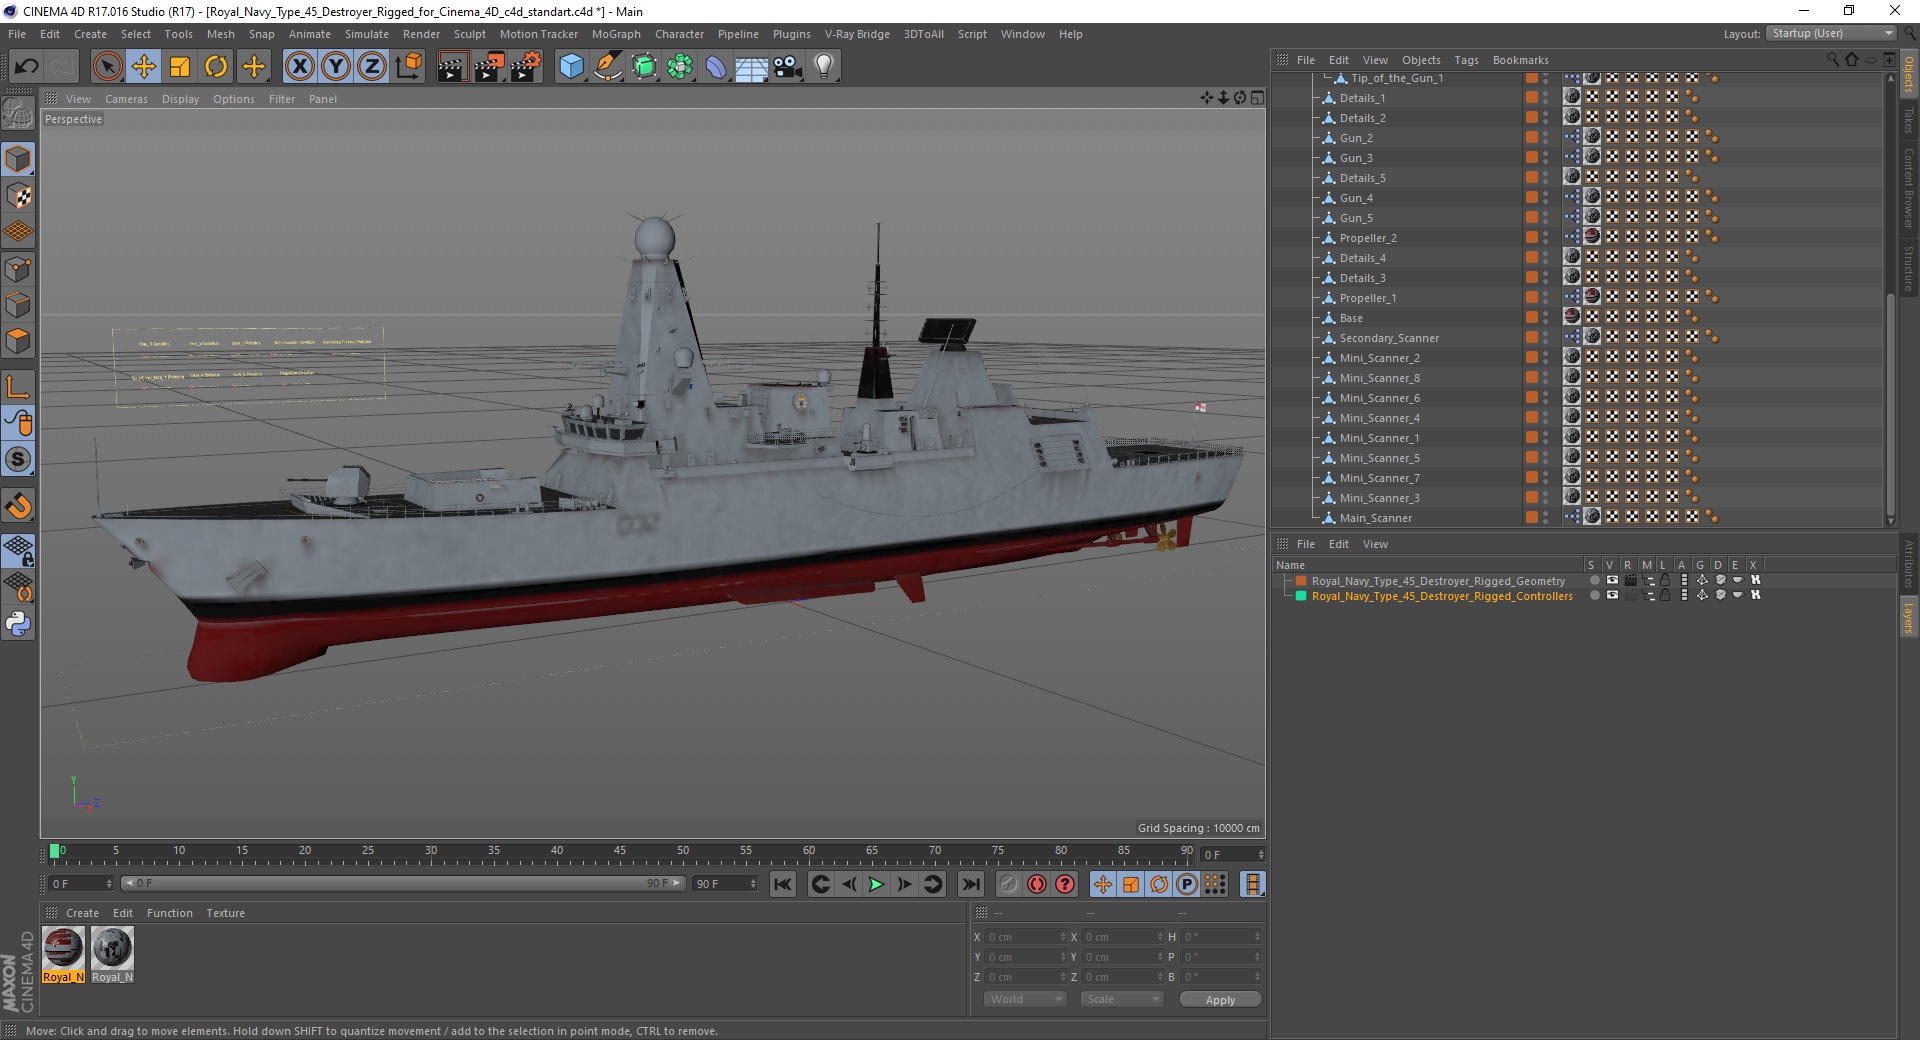
Task: Toggle lock for Geometry layer
Action: click(1665, 580)
